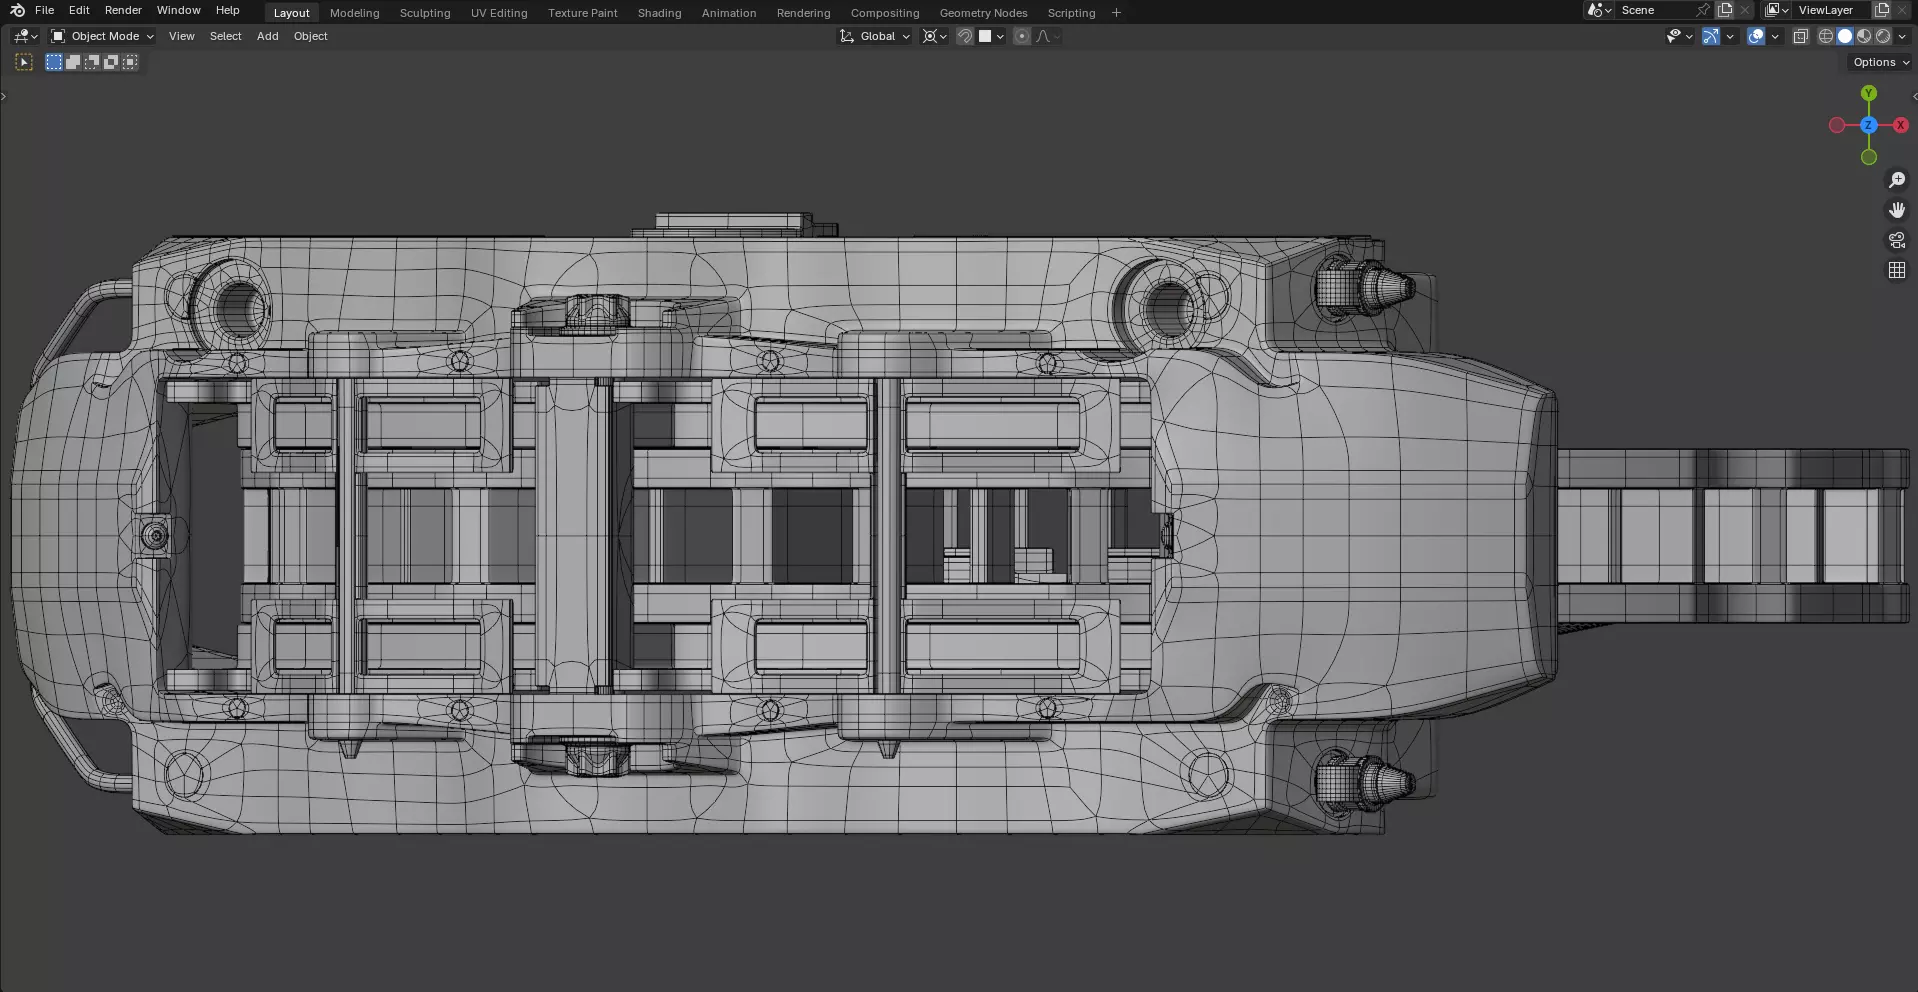
Task: Open the Edit menu
Action: point(79,10)
